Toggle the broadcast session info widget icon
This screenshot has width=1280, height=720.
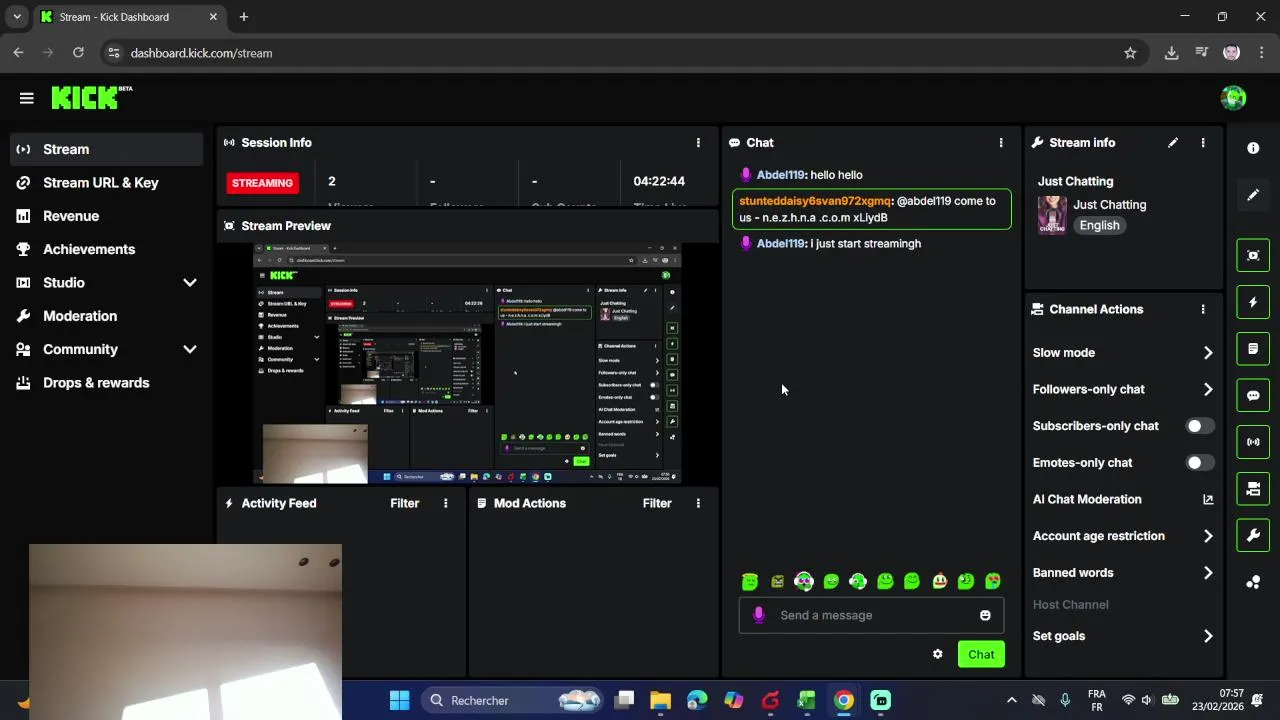pyautogui.click(x=1253, y=442)
